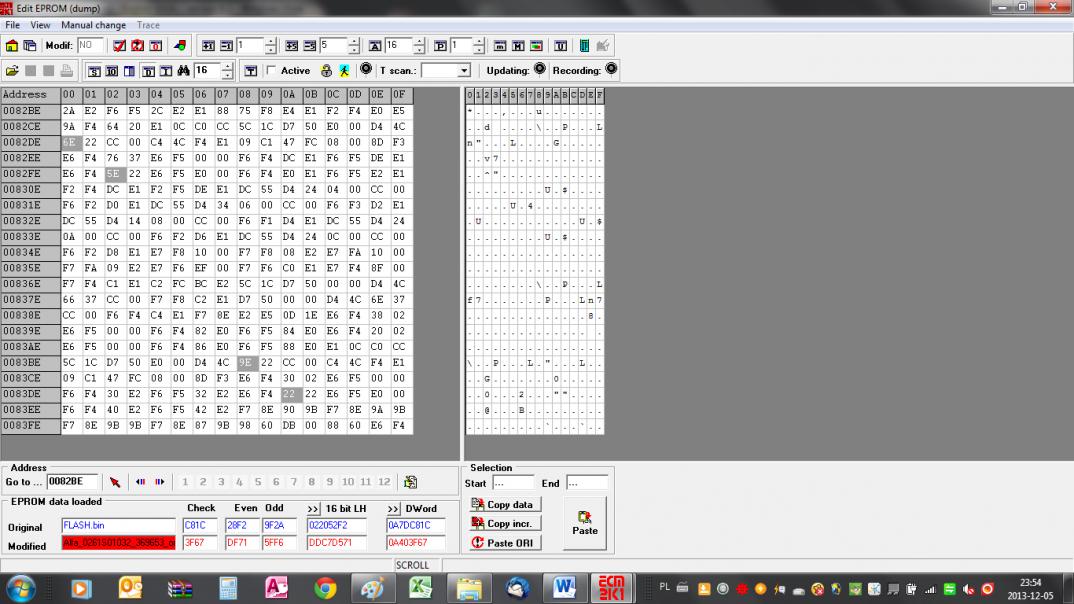
Task: Click the running figure icon in toolbar
Action: point(343,71)
